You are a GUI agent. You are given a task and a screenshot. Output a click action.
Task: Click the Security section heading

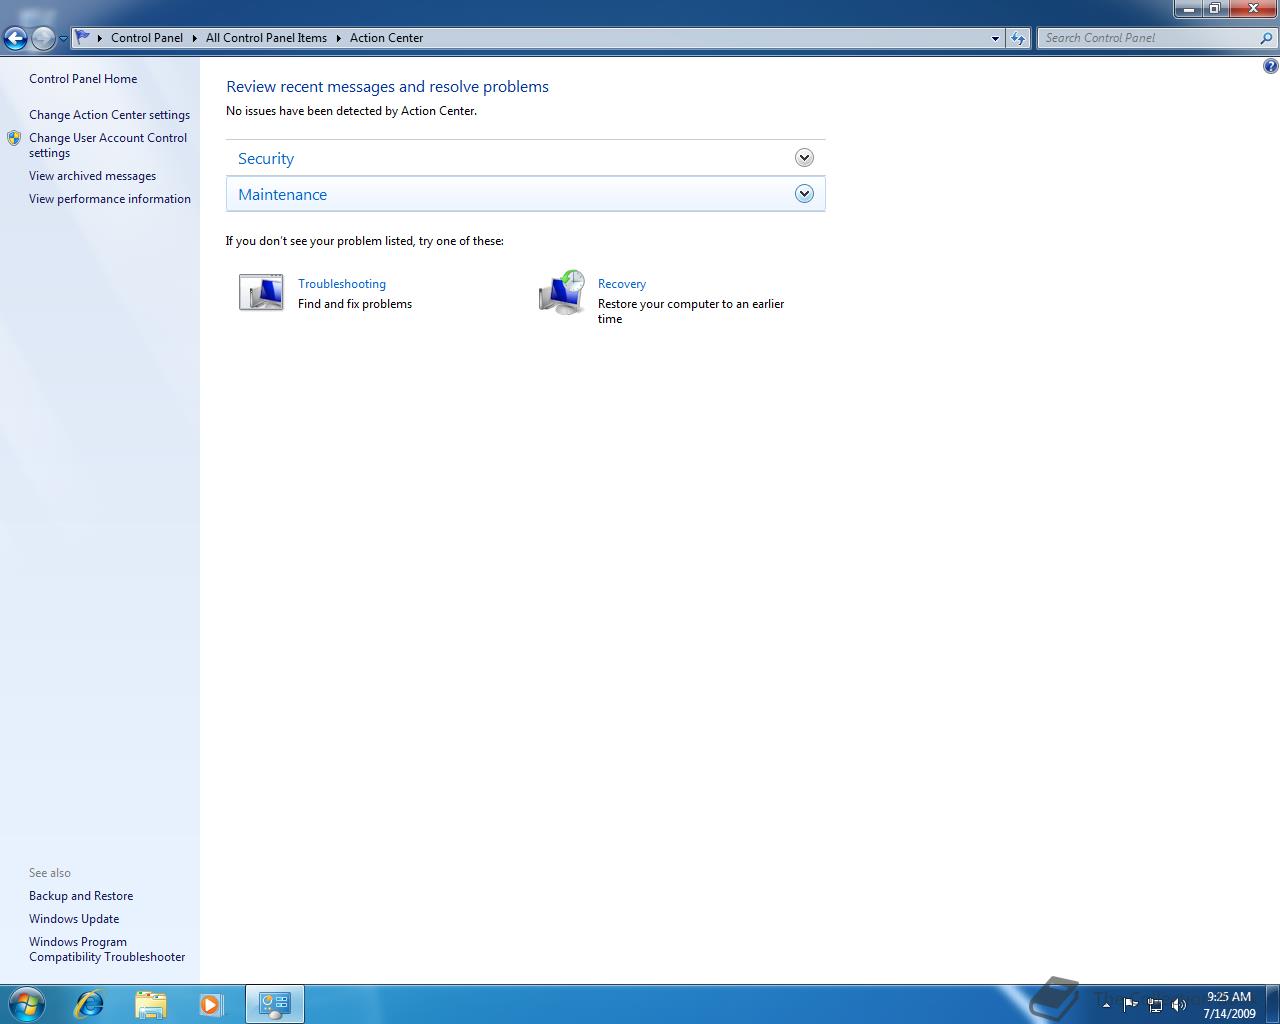266,159
